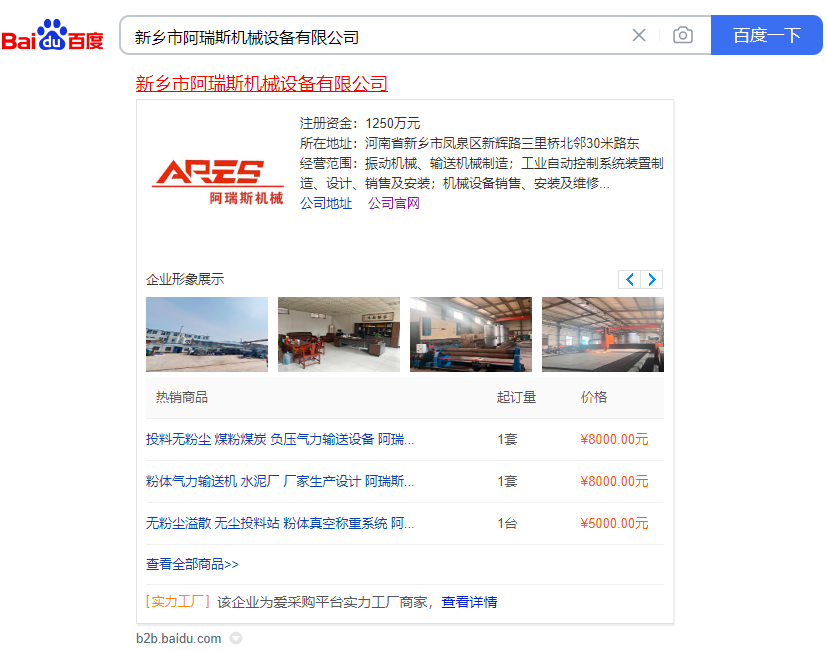Open the office interior photo

coord(339,334)
